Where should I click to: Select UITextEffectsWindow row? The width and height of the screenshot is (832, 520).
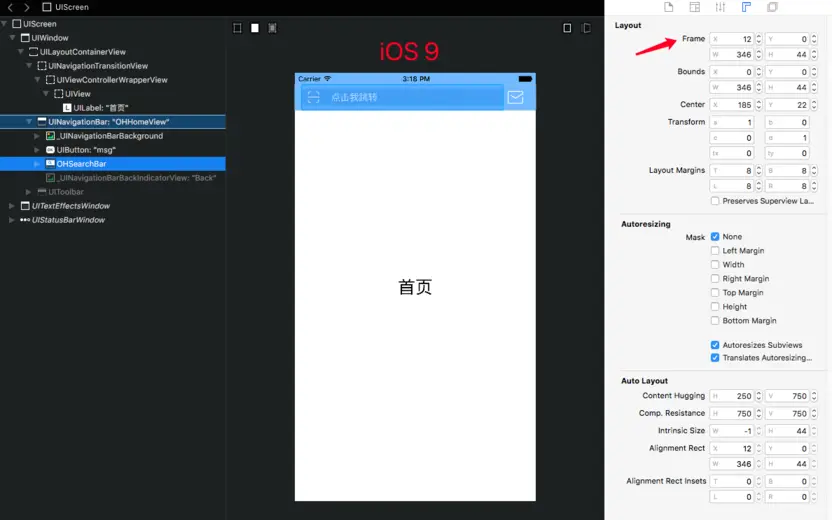pos(112,206)
